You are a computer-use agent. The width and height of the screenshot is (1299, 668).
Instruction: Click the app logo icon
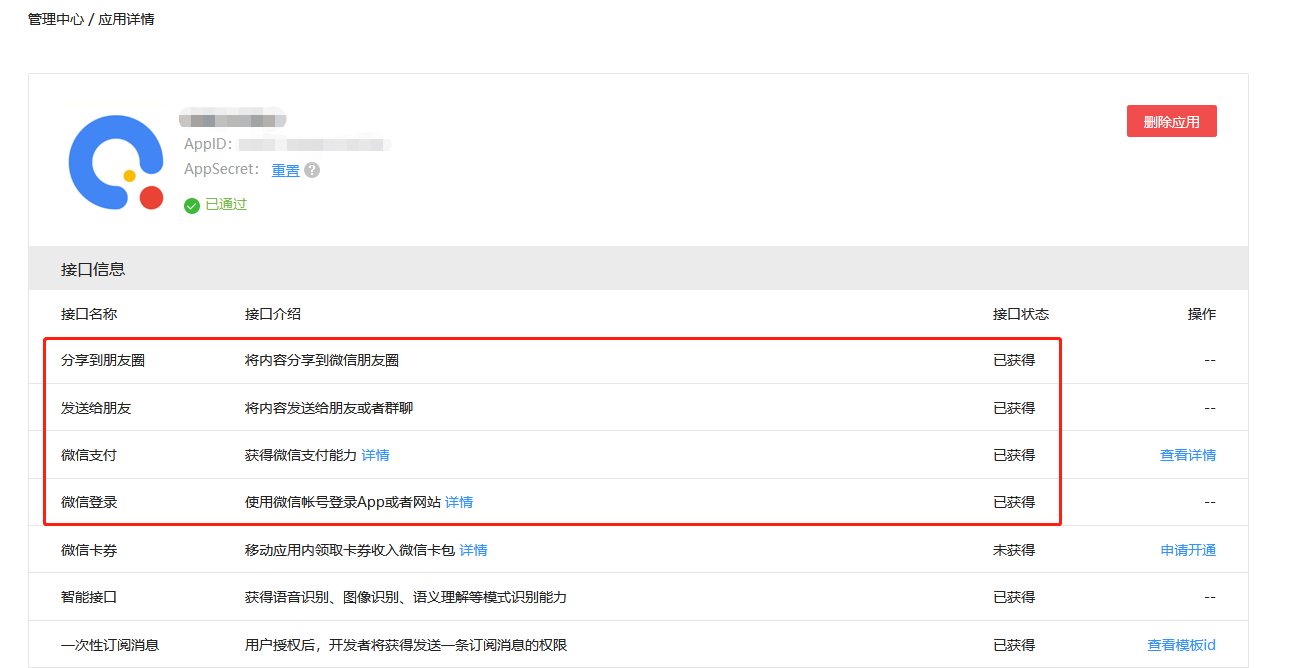[116, 162]
